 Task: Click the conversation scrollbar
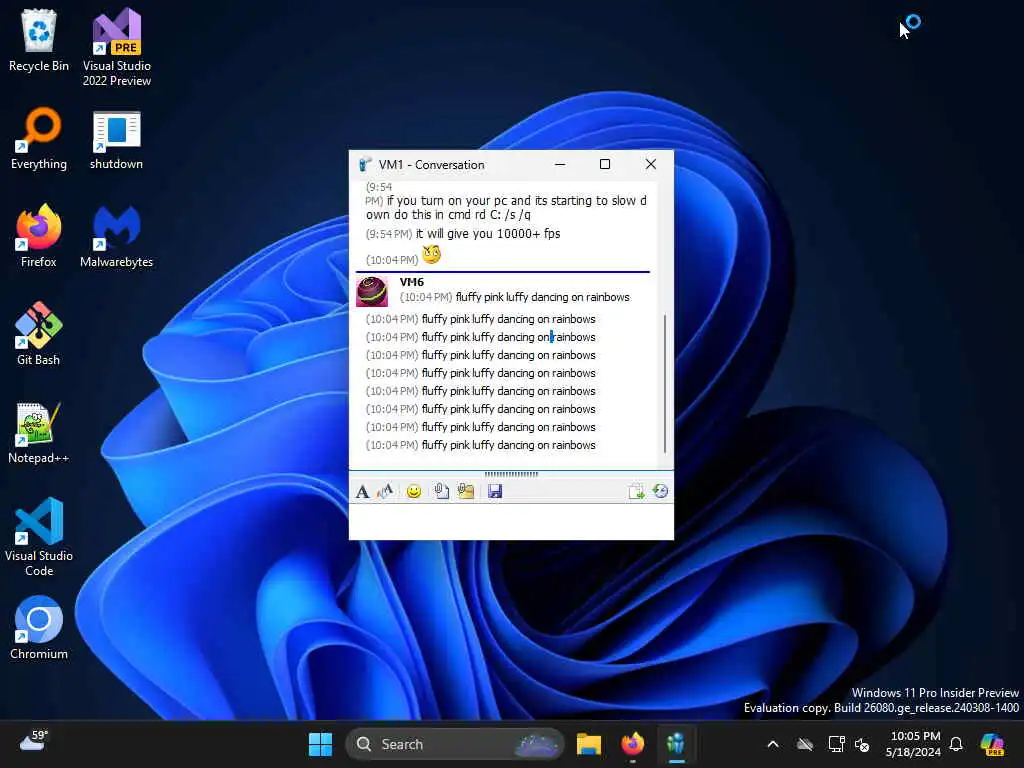665,384
